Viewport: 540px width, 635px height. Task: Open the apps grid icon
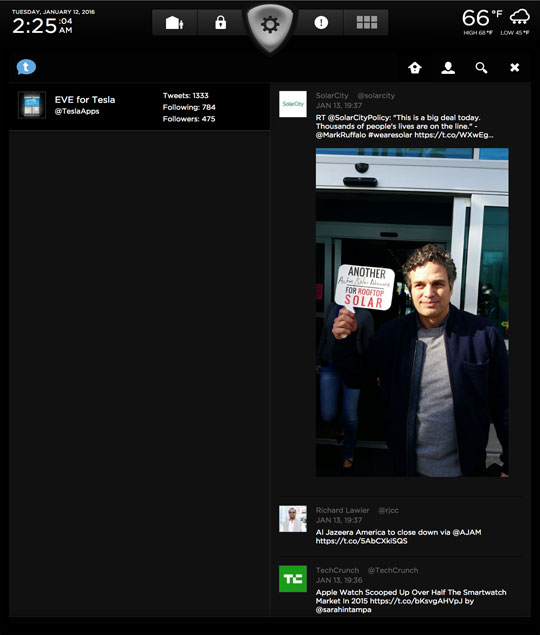[x=366, y=22]
